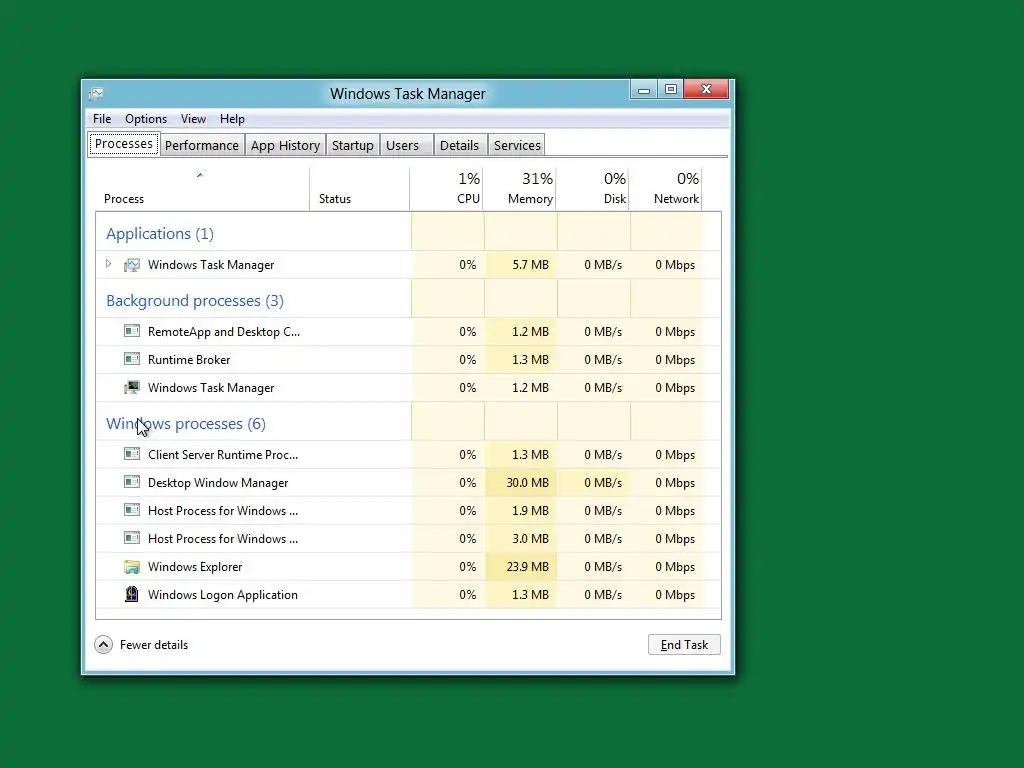The width and height of the screenshot is (1024, 768).
Task: Click Windows Explorer's 0 MB/s disk value
Action: point(603,567)
